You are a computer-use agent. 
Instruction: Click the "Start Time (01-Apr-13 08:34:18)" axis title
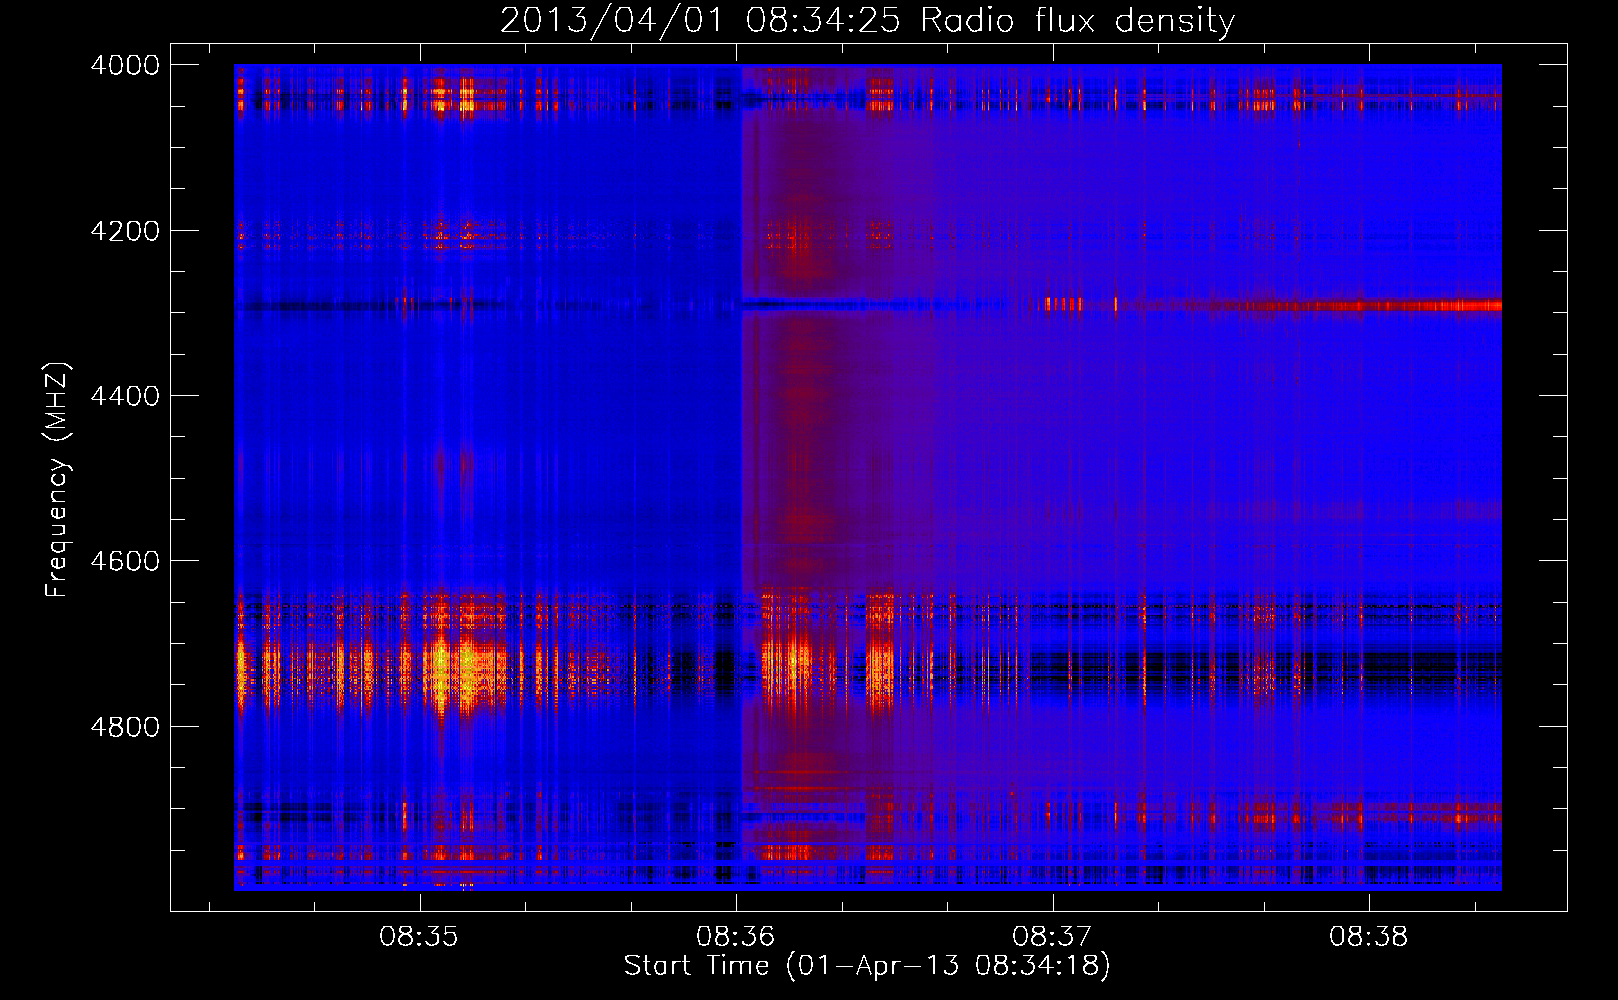click(x=867, y=966)
